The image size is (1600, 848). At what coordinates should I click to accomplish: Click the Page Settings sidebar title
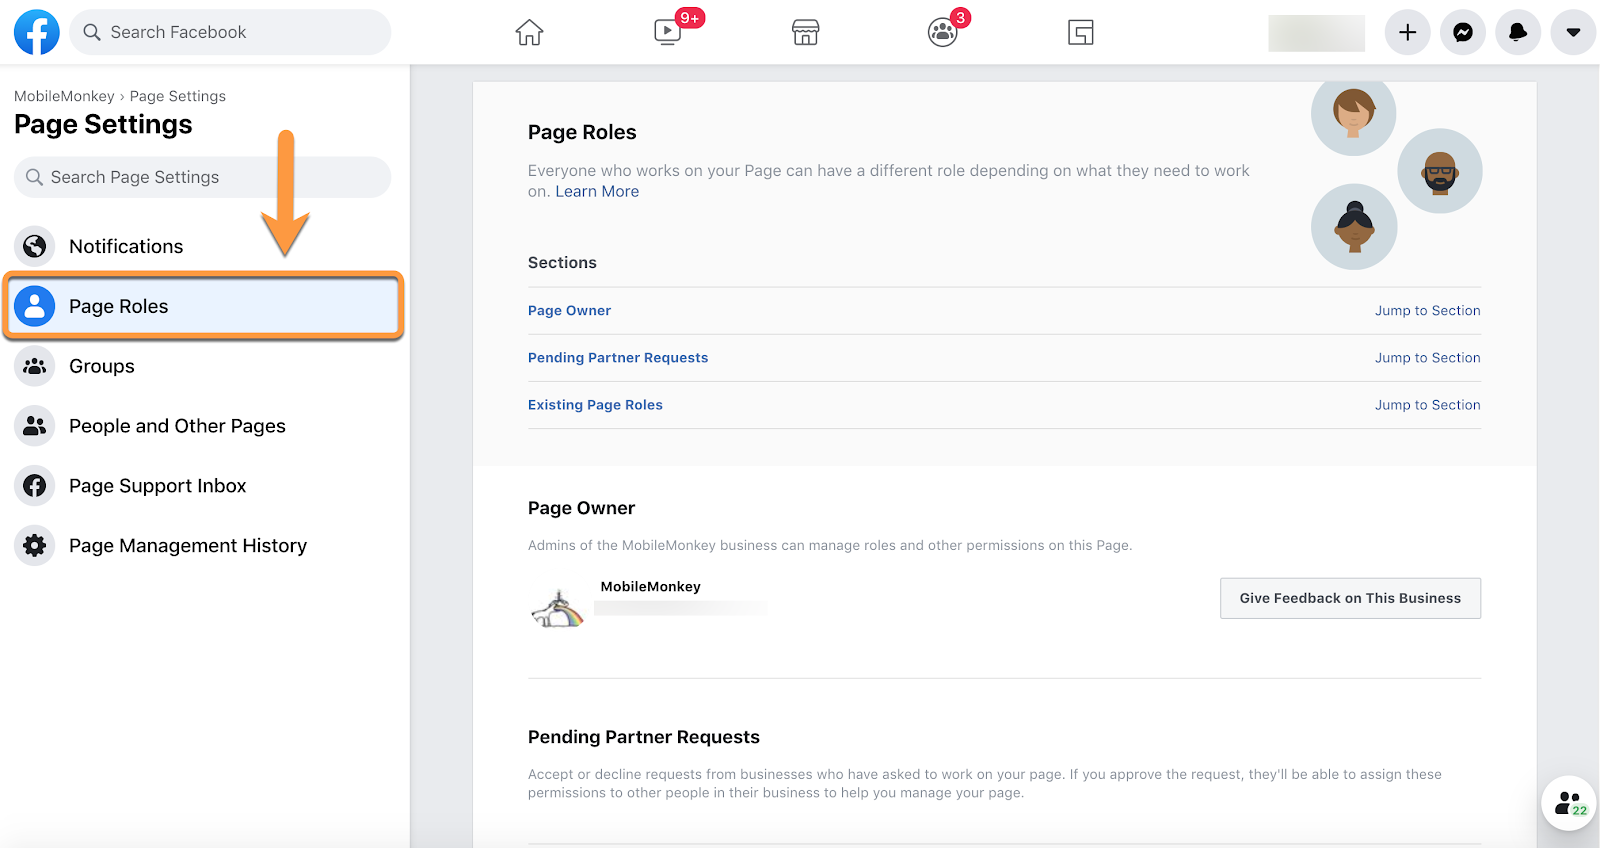click(x=103, y=124)
